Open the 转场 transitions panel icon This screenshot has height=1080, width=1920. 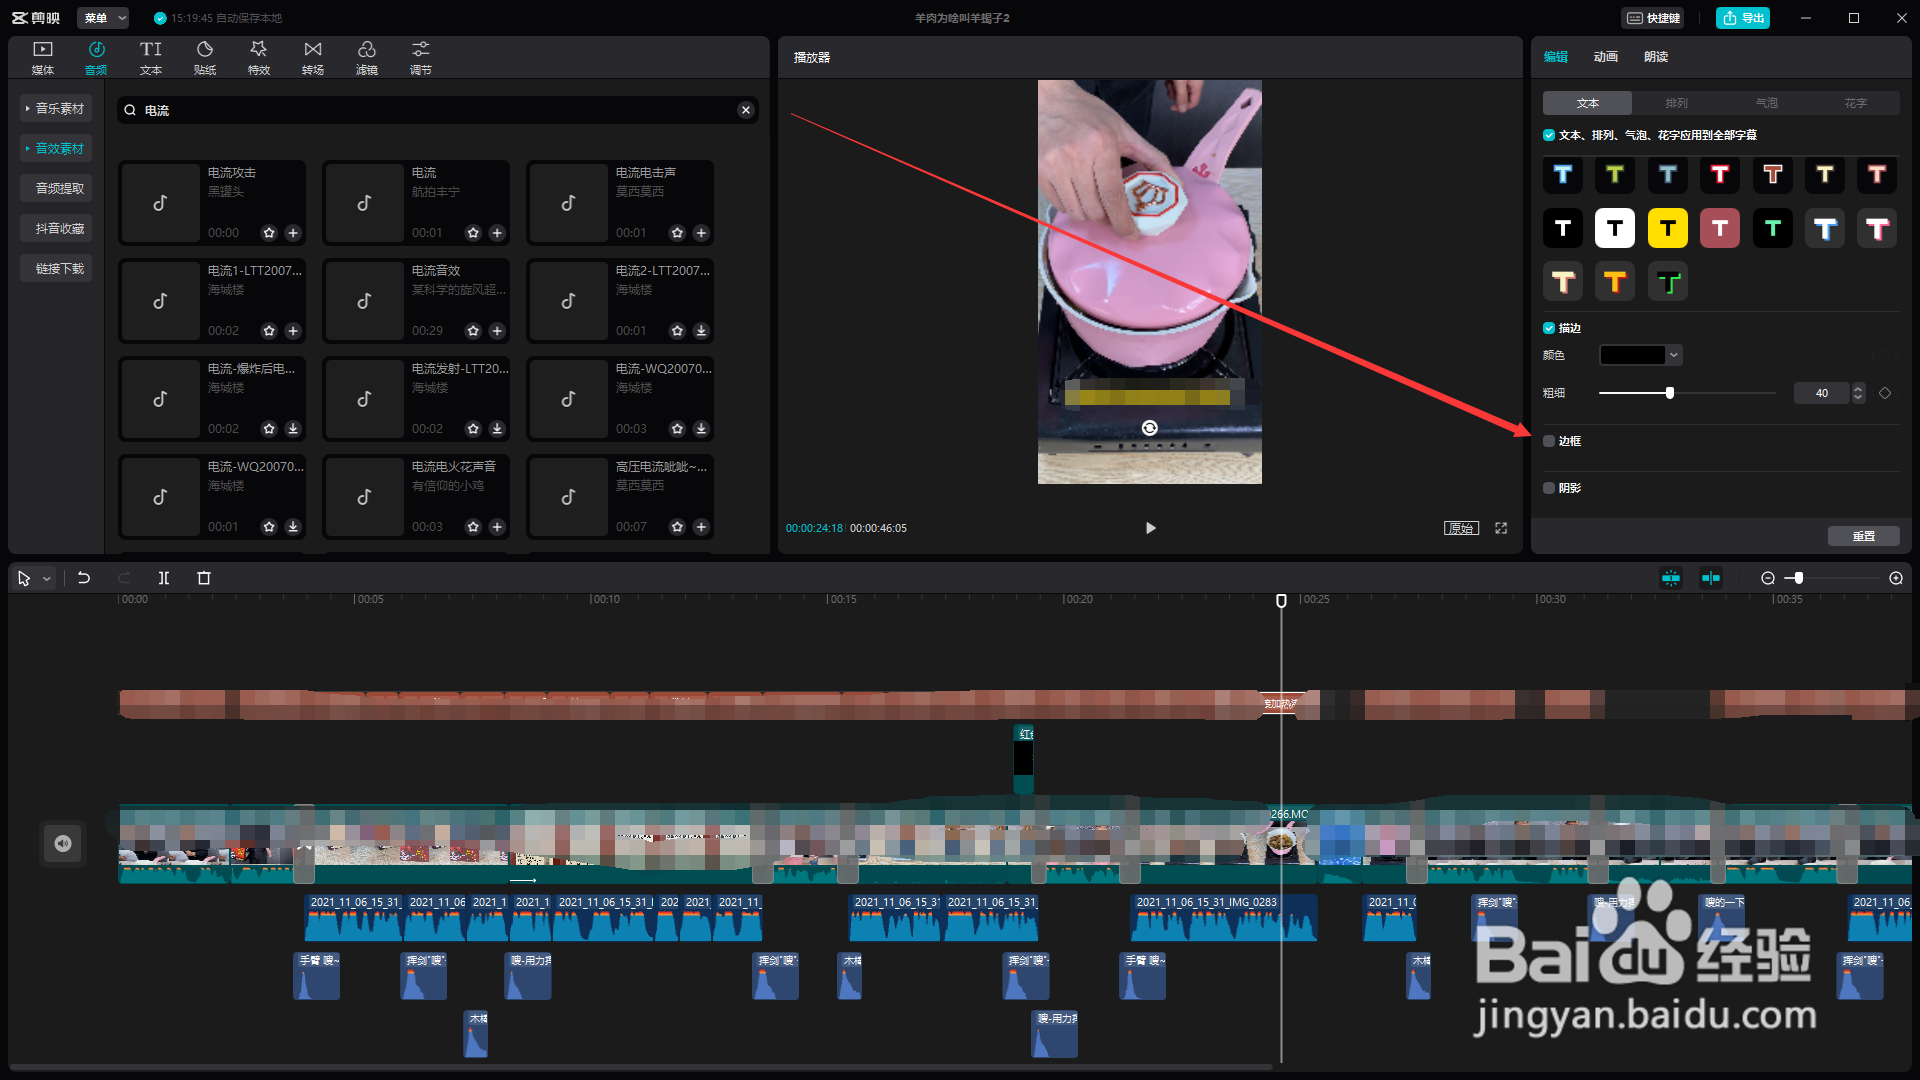pos(313,57)
